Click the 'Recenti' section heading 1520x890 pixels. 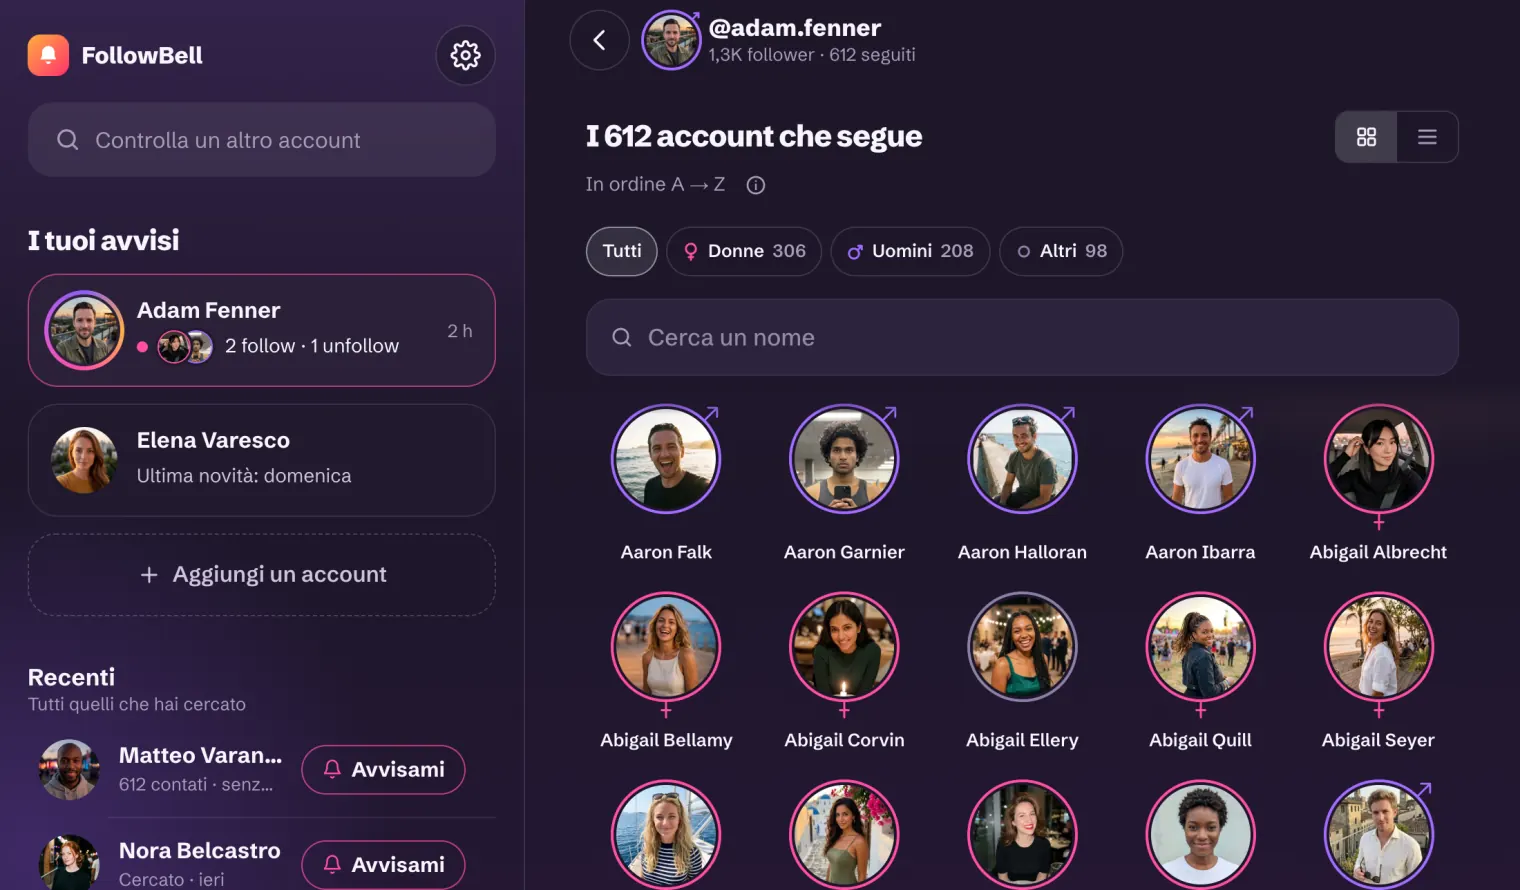[71, 677]
